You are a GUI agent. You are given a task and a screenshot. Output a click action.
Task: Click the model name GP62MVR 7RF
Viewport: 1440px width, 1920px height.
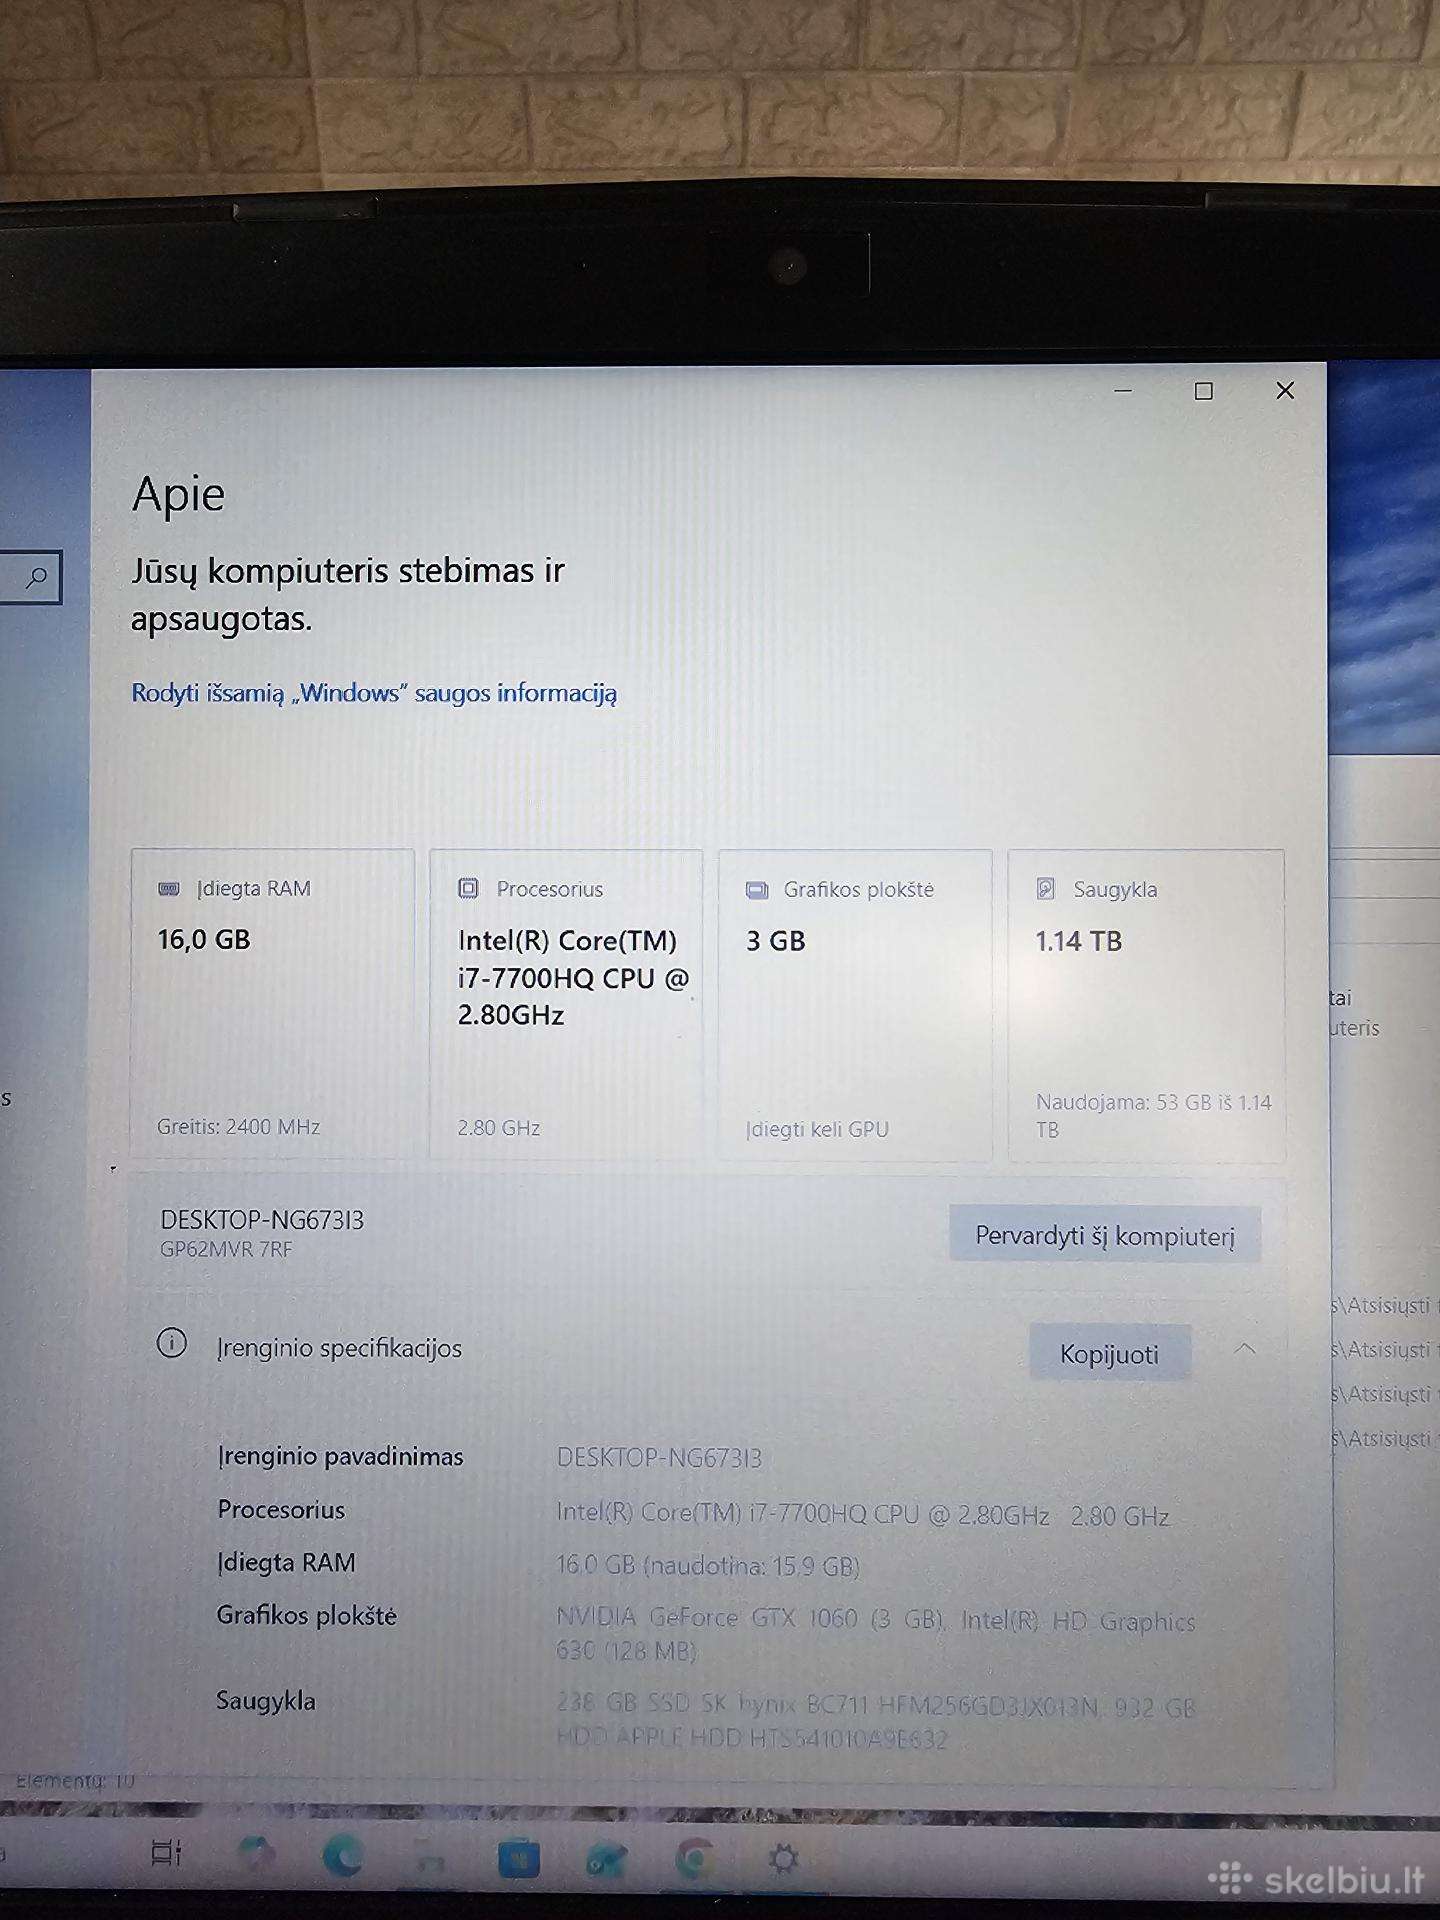[226, 1249]
